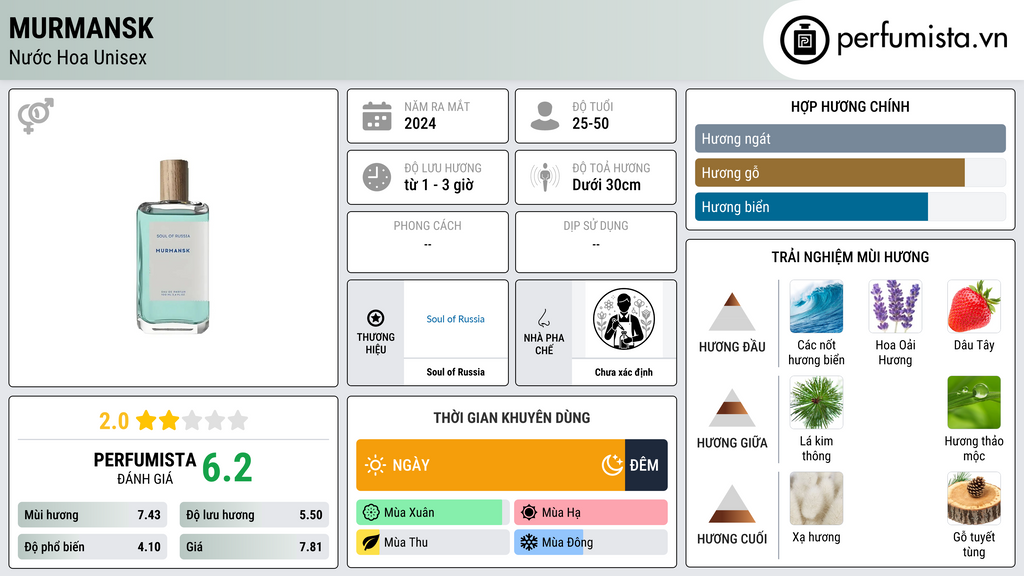Select the Mùa Xuân season bar
The image size is (1024, 576).
tap(432, 513)
